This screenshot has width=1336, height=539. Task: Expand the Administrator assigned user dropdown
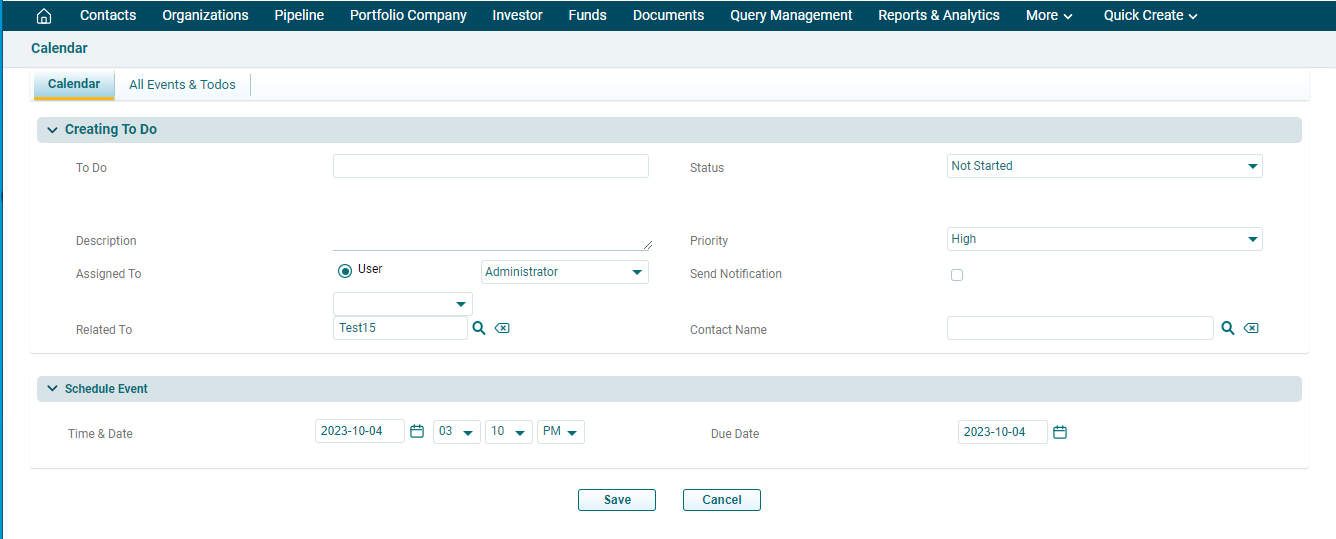pyautogui.click(x=564, y=272)
